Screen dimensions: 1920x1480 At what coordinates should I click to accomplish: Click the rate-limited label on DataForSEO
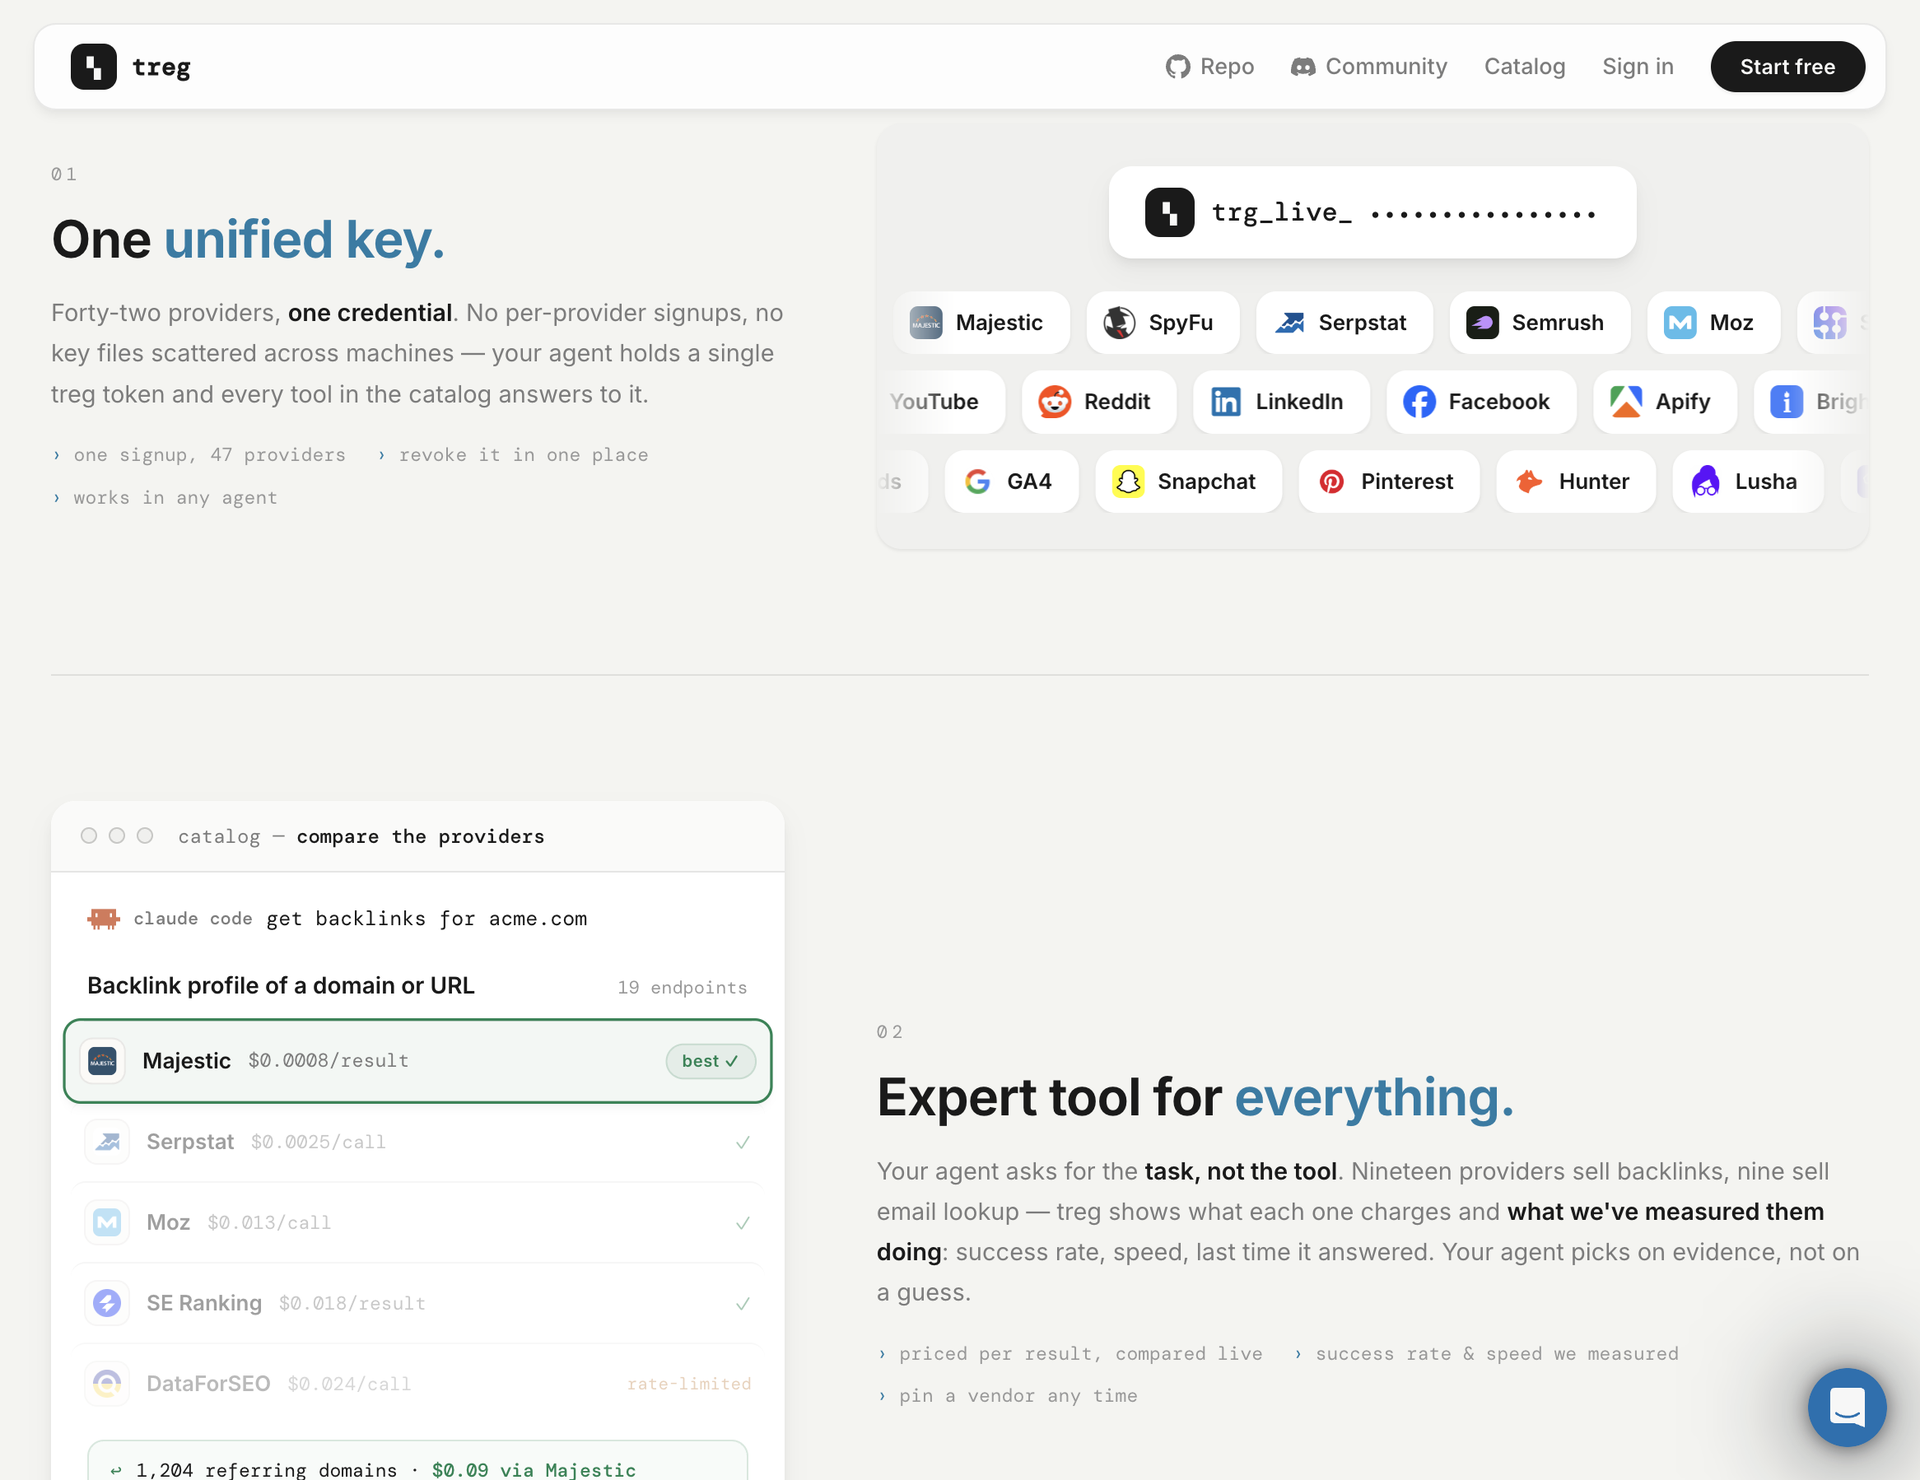(x=689, y=1384)
